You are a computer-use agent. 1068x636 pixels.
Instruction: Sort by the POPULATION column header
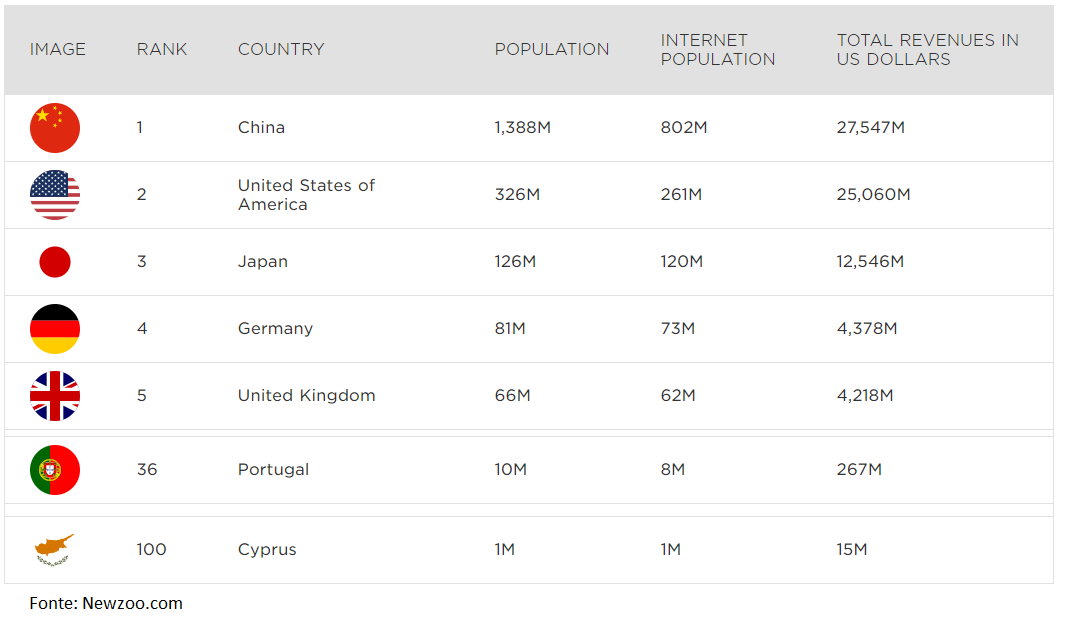(x=552, y=49)
